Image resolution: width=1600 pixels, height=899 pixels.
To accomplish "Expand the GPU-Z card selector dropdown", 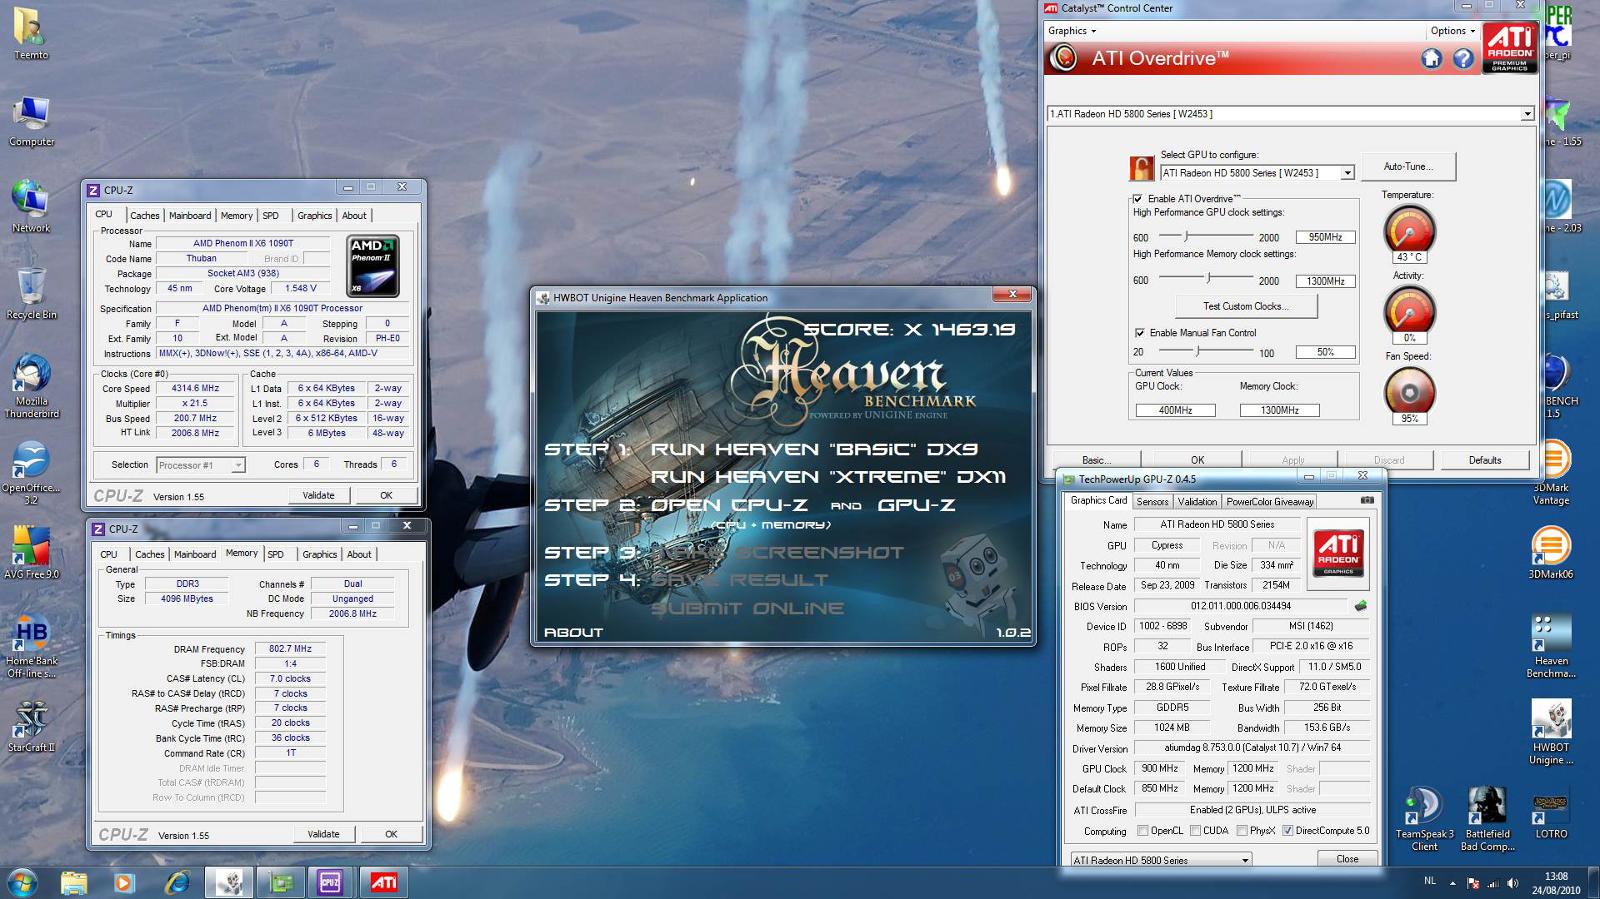I will click(1245, 860).
